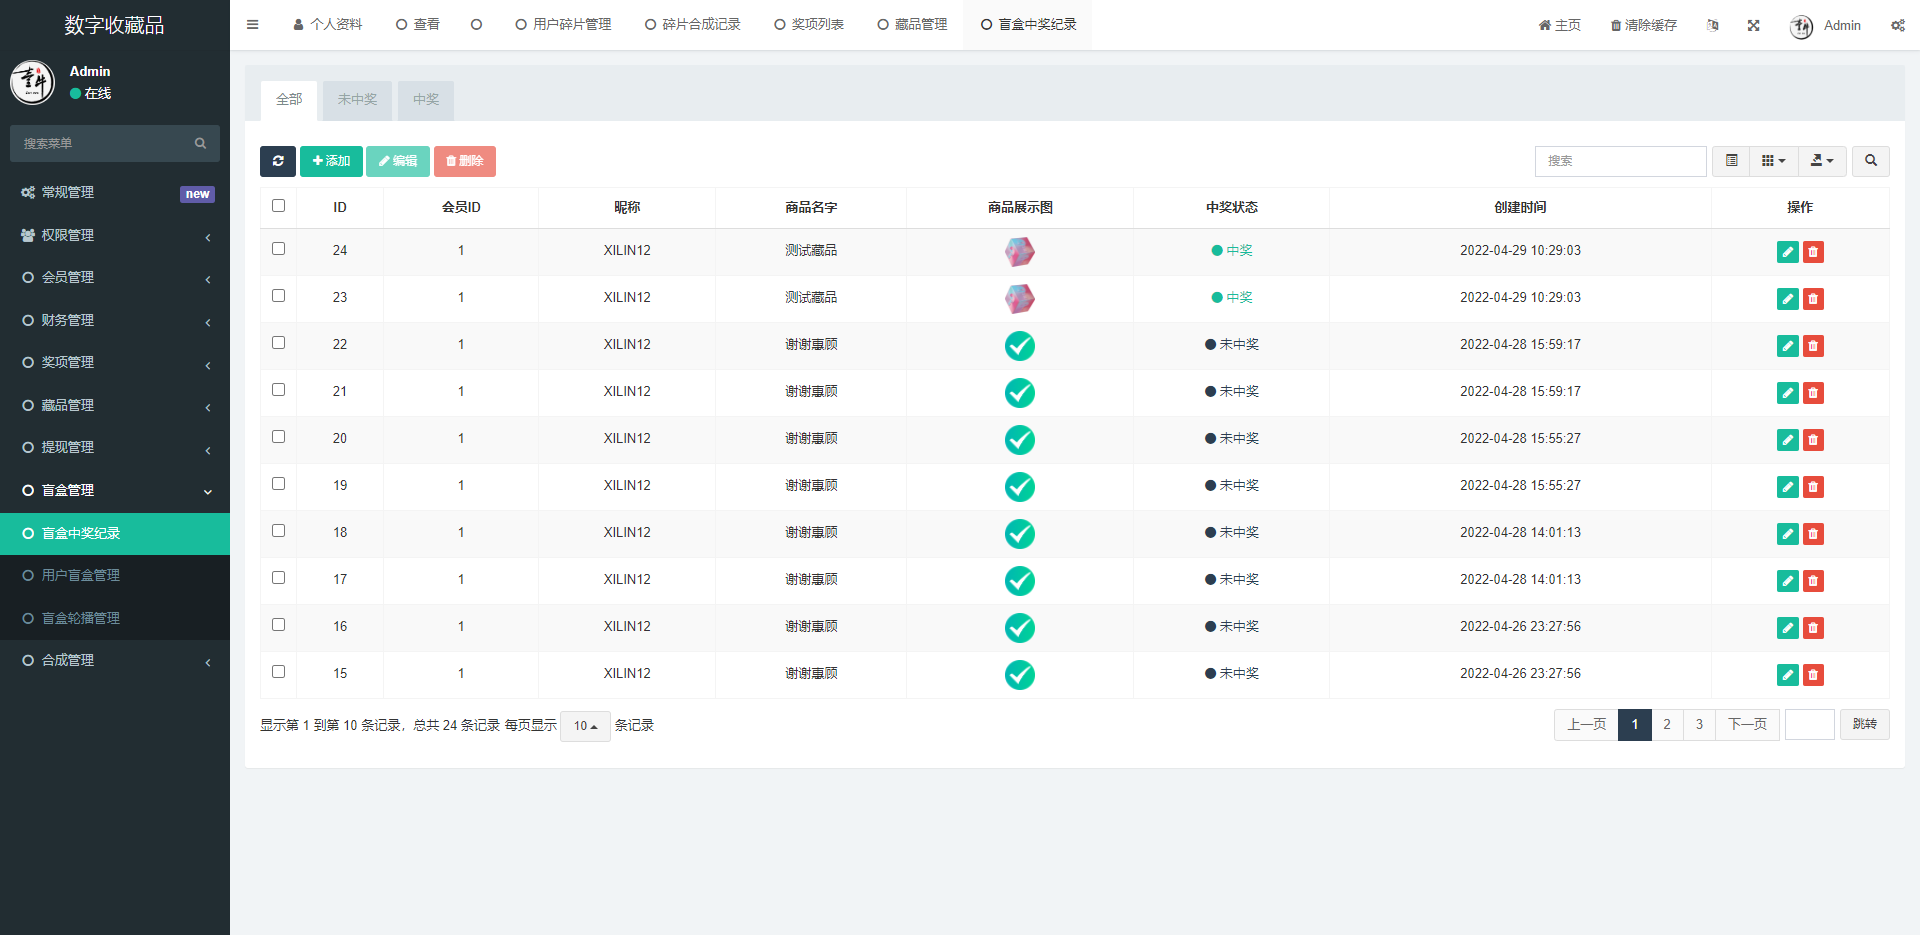Click the refresh records icon
The height and width of the screenshot is (935, 1920).
coord(278,161)
